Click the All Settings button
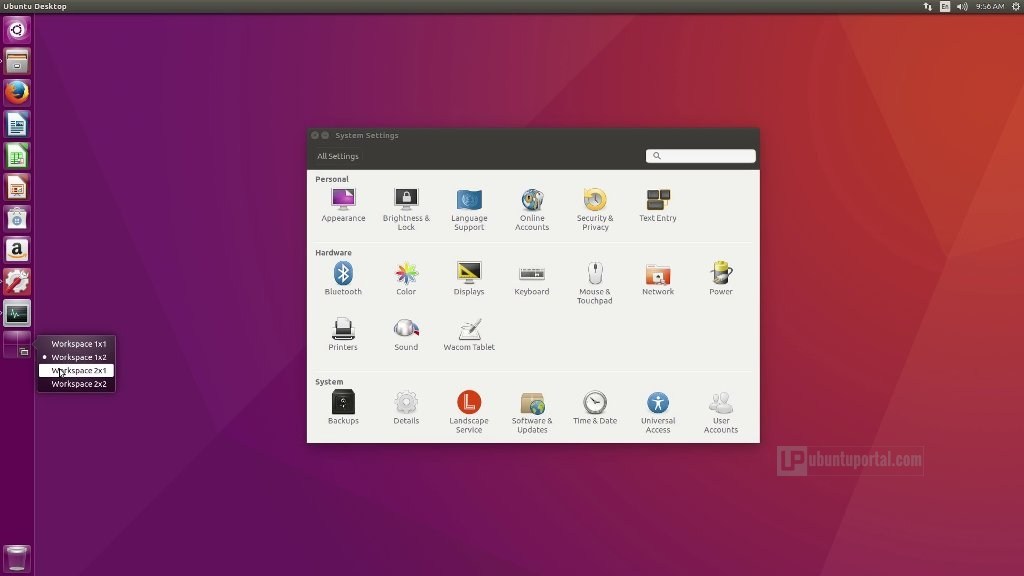1024x576 pixels. coord(338,156)
